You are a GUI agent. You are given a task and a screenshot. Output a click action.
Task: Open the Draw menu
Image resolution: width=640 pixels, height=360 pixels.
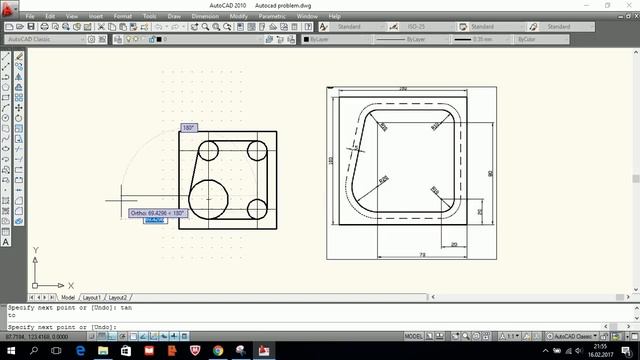(x=174, y=16)
